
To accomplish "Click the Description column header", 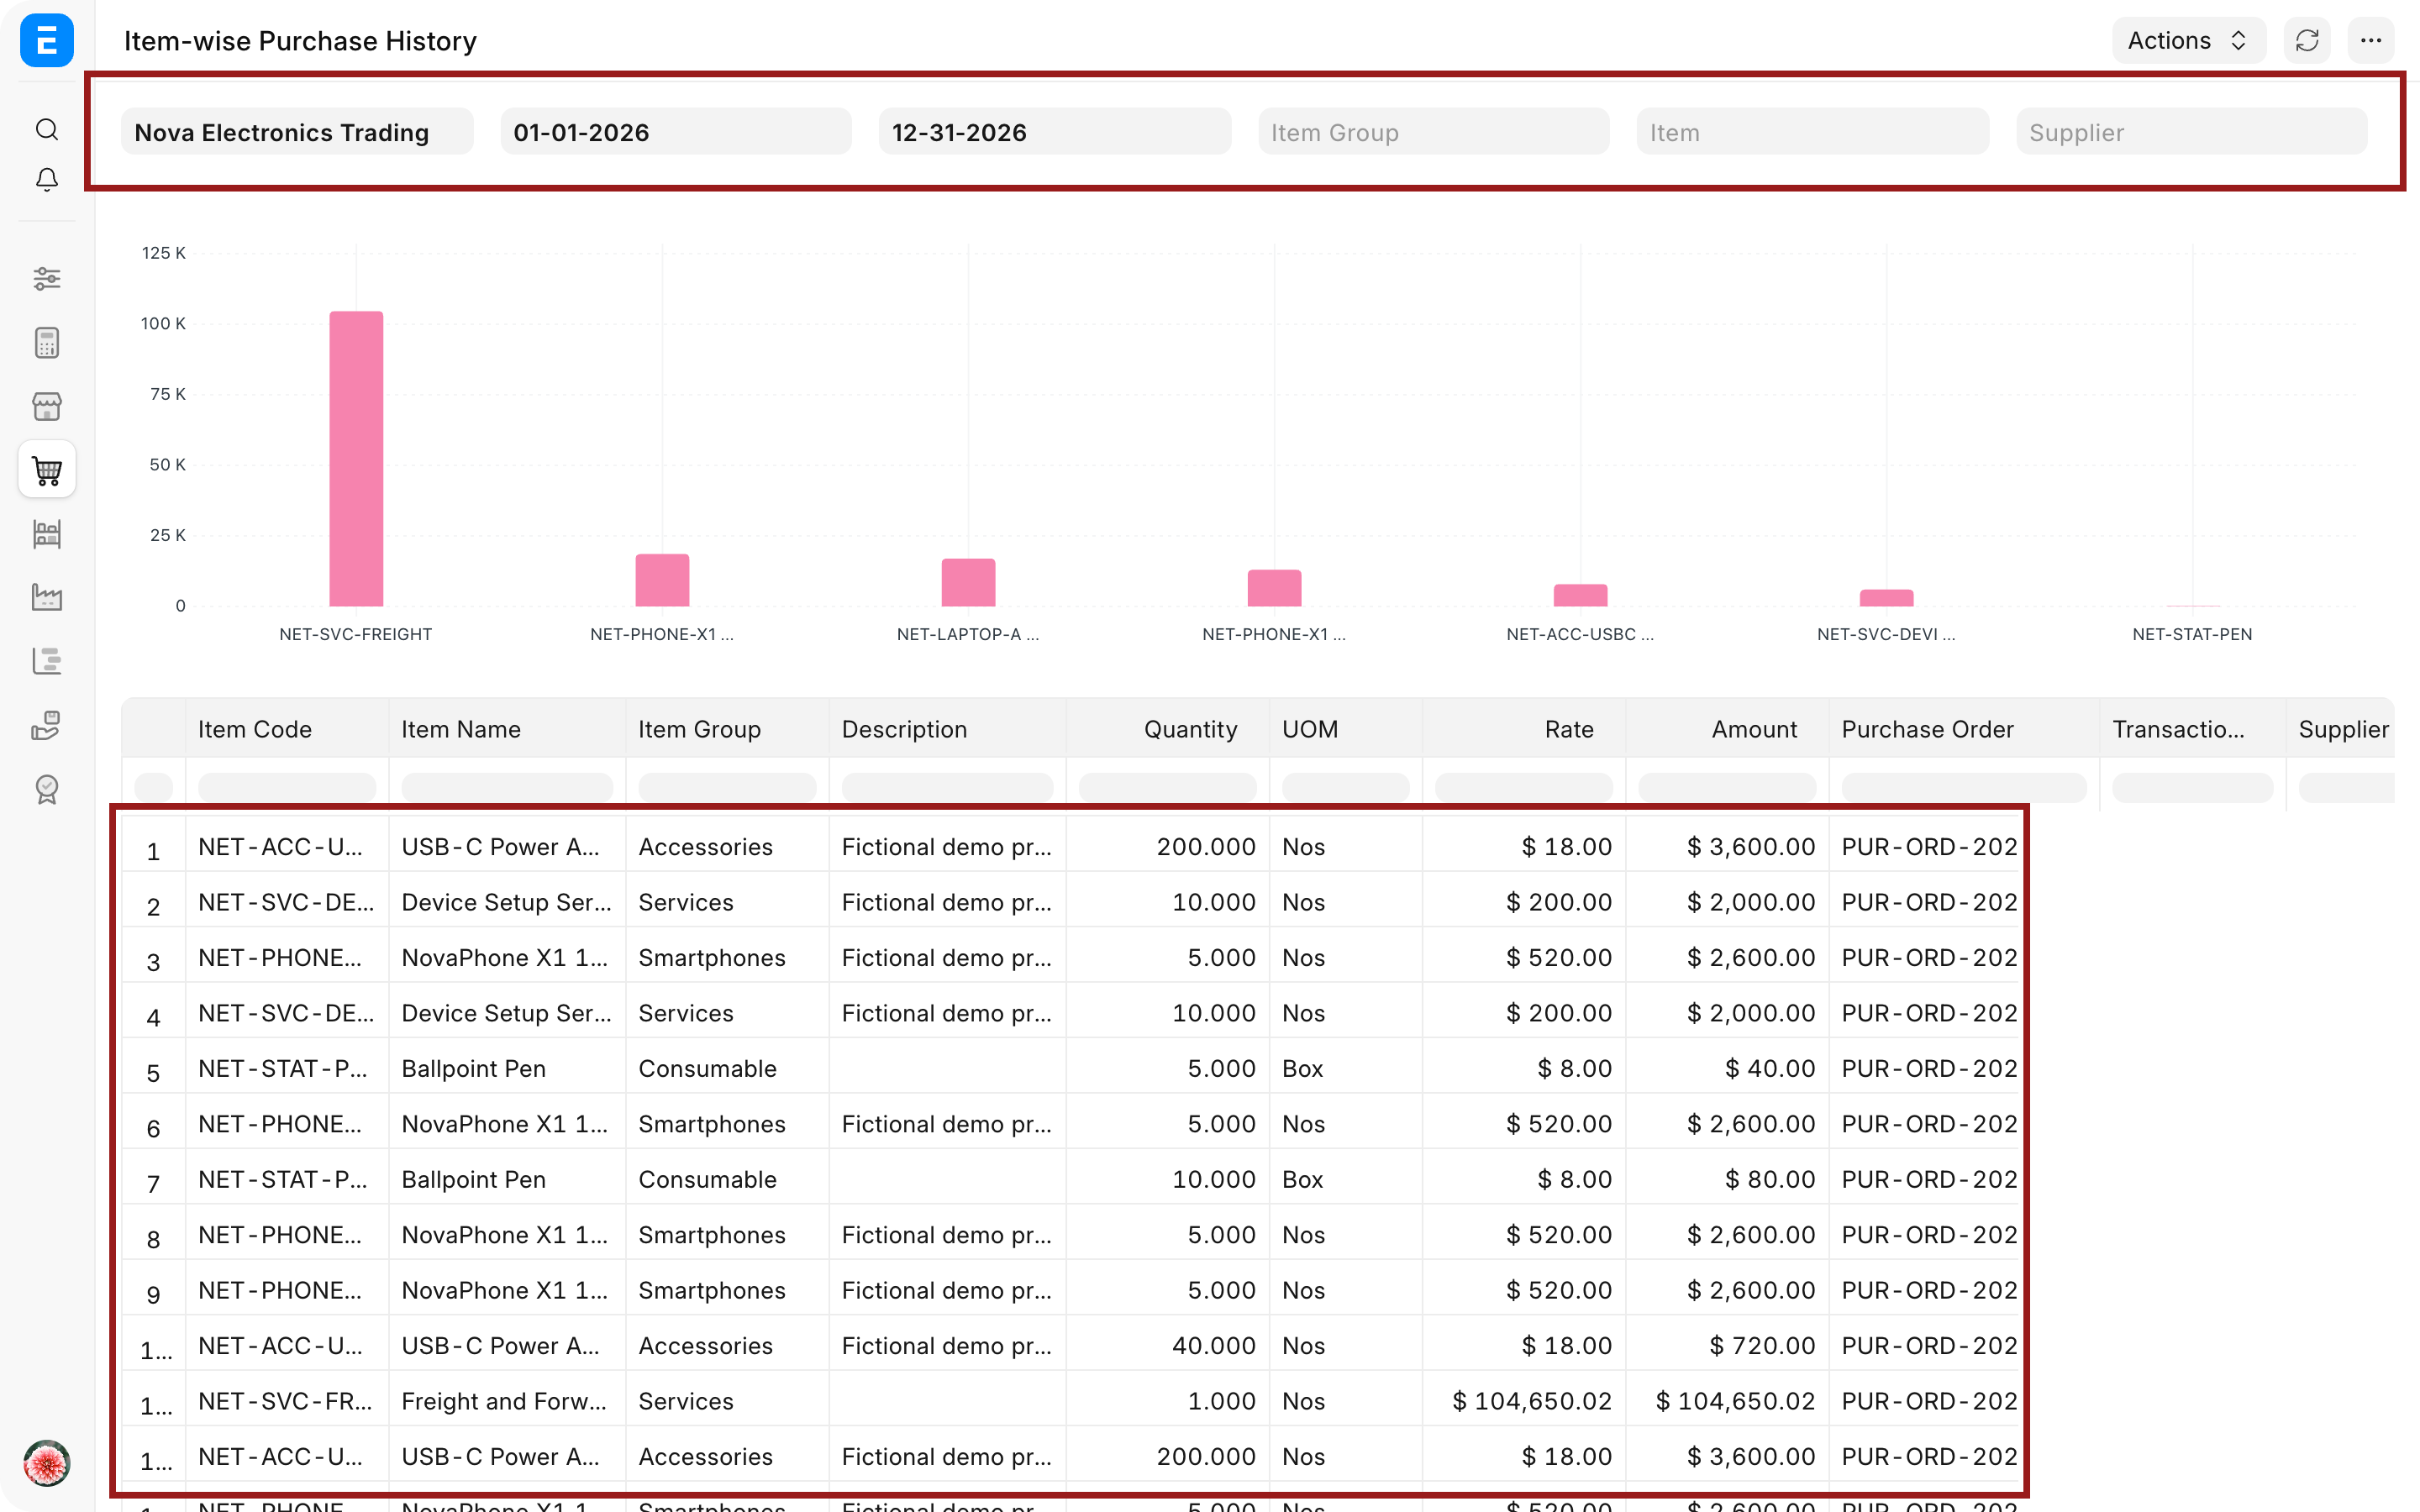I will click(947, 729).
